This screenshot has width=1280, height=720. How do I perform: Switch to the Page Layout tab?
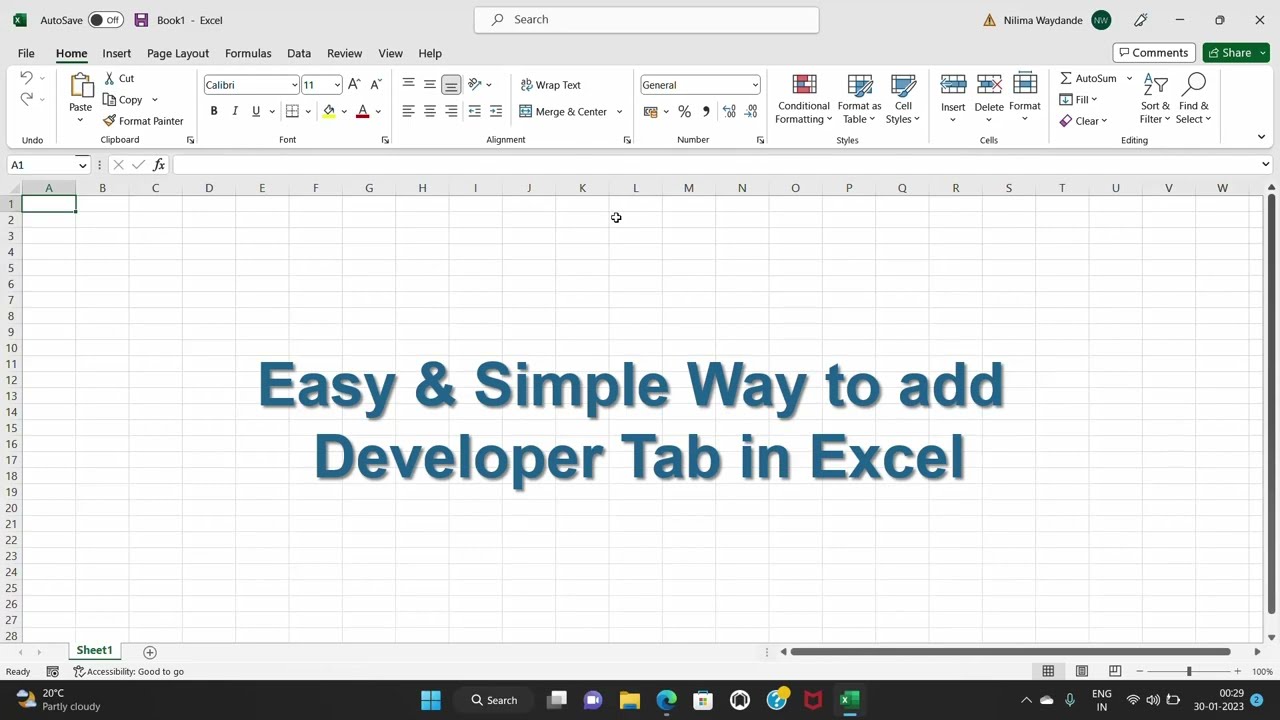(x=178, y=53)
